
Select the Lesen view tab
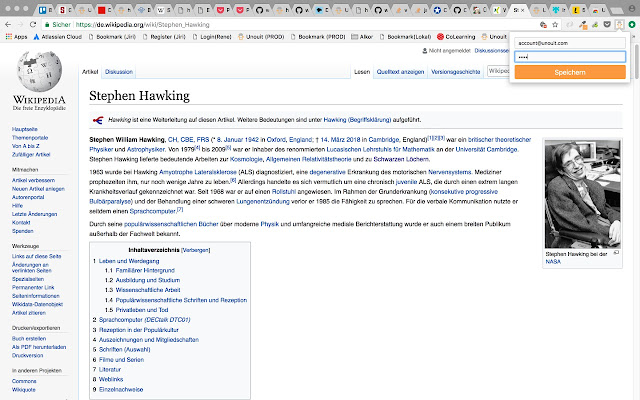coord(362,72)
